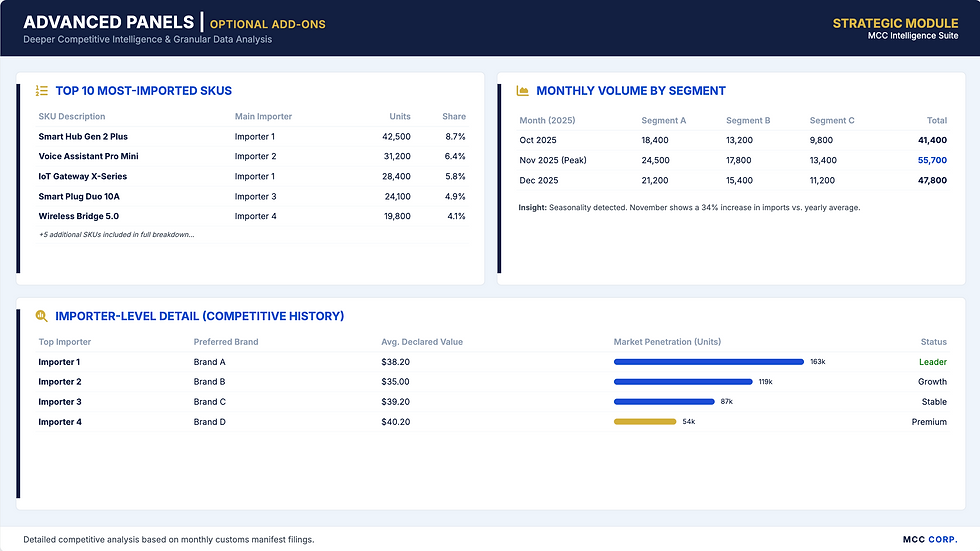Click the Insight seasonality note
This screenshot has width=980, height=551.
click(x=689, y=207)
